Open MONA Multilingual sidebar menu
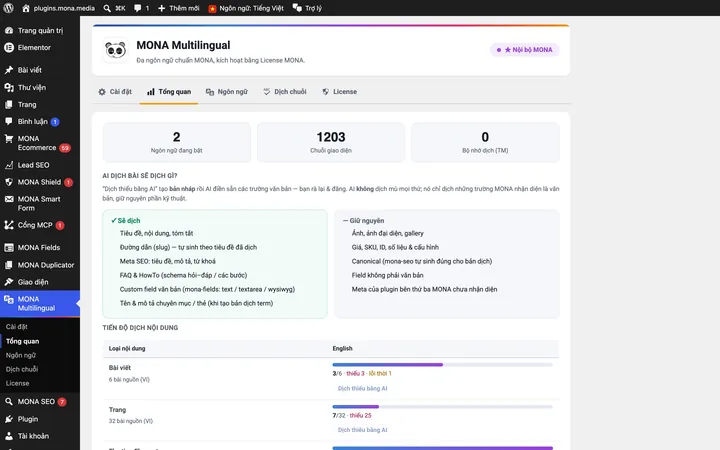 [x=40, y=304]
